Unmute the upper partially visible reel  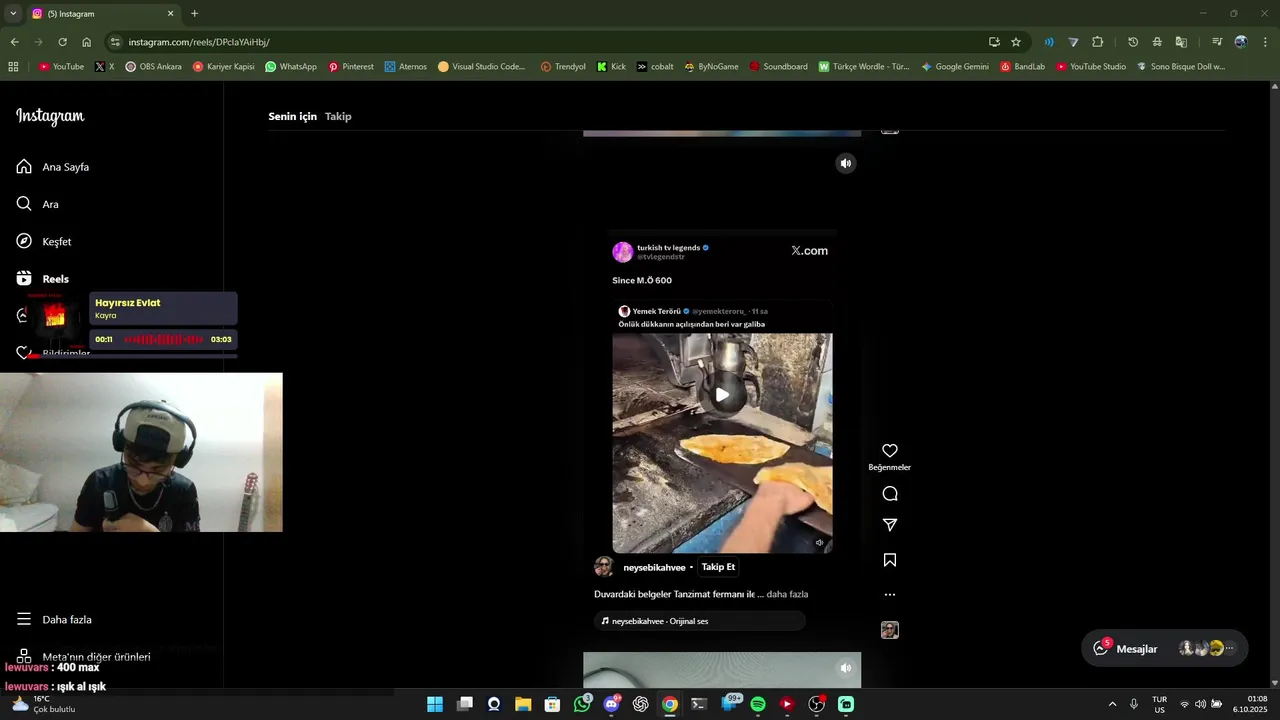tap(846, 163)
